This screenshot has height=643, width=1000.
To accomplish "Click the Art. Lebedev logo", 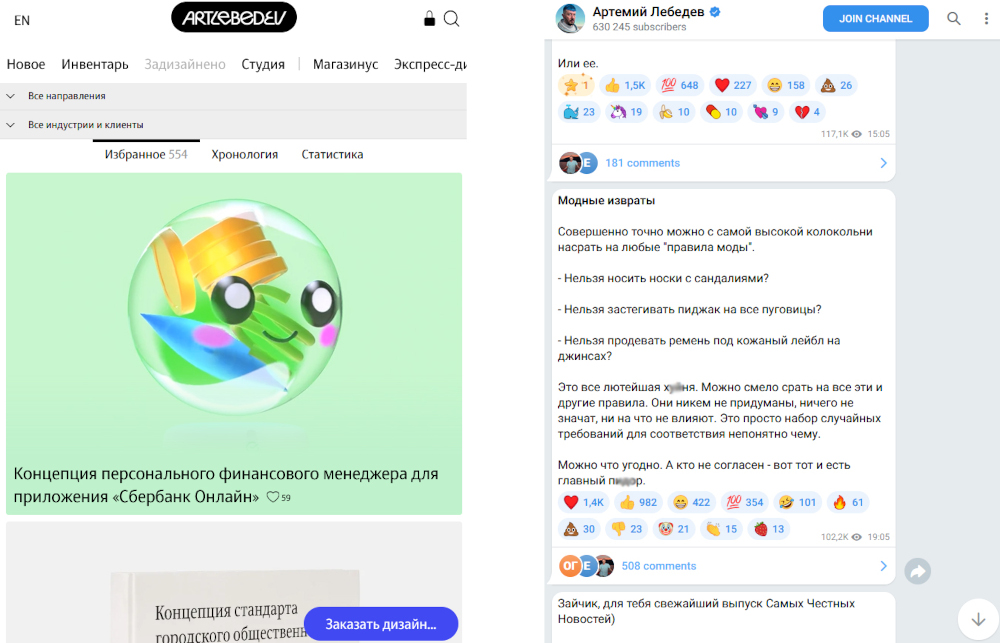I will point(234,17).
